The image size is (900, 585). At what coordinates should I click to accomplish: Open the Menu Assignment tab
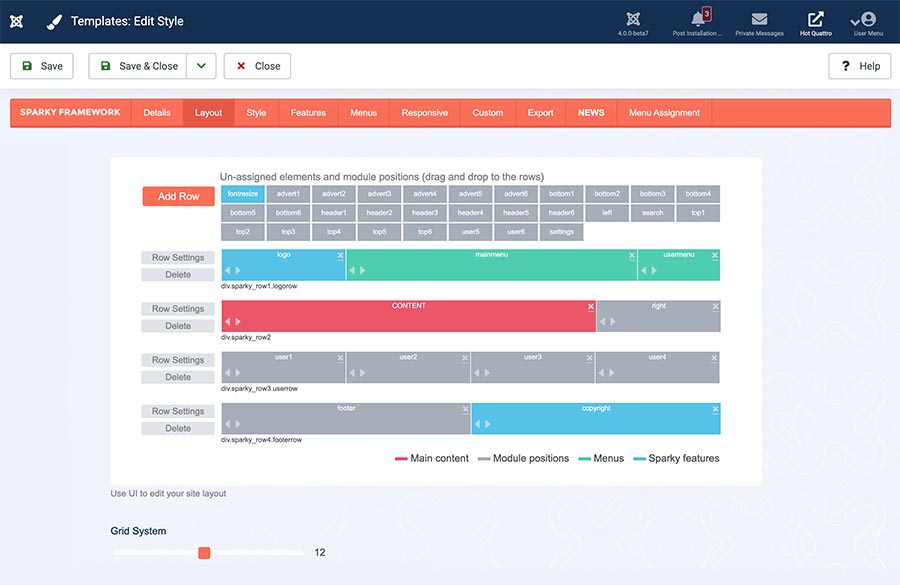click(664, 113)
